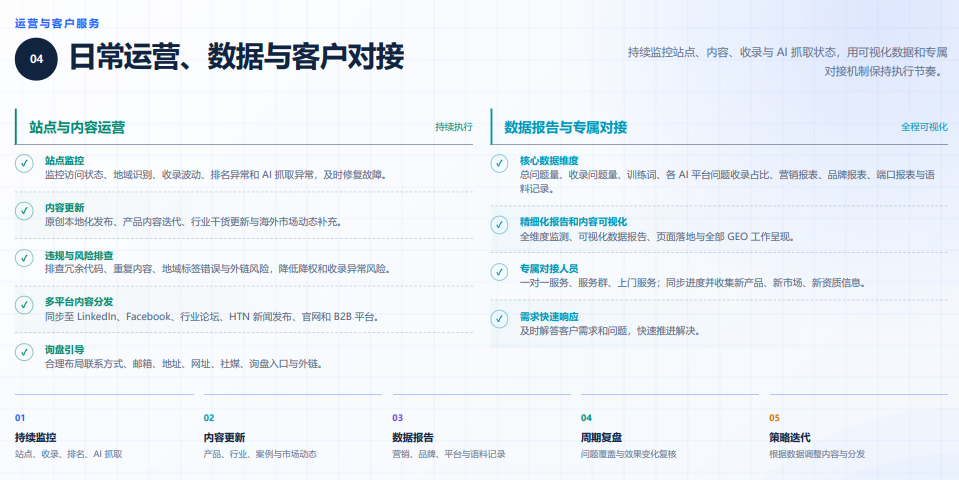Click the description starting 合理布局联系方式
Screen dimensions: 959x480
184,364
